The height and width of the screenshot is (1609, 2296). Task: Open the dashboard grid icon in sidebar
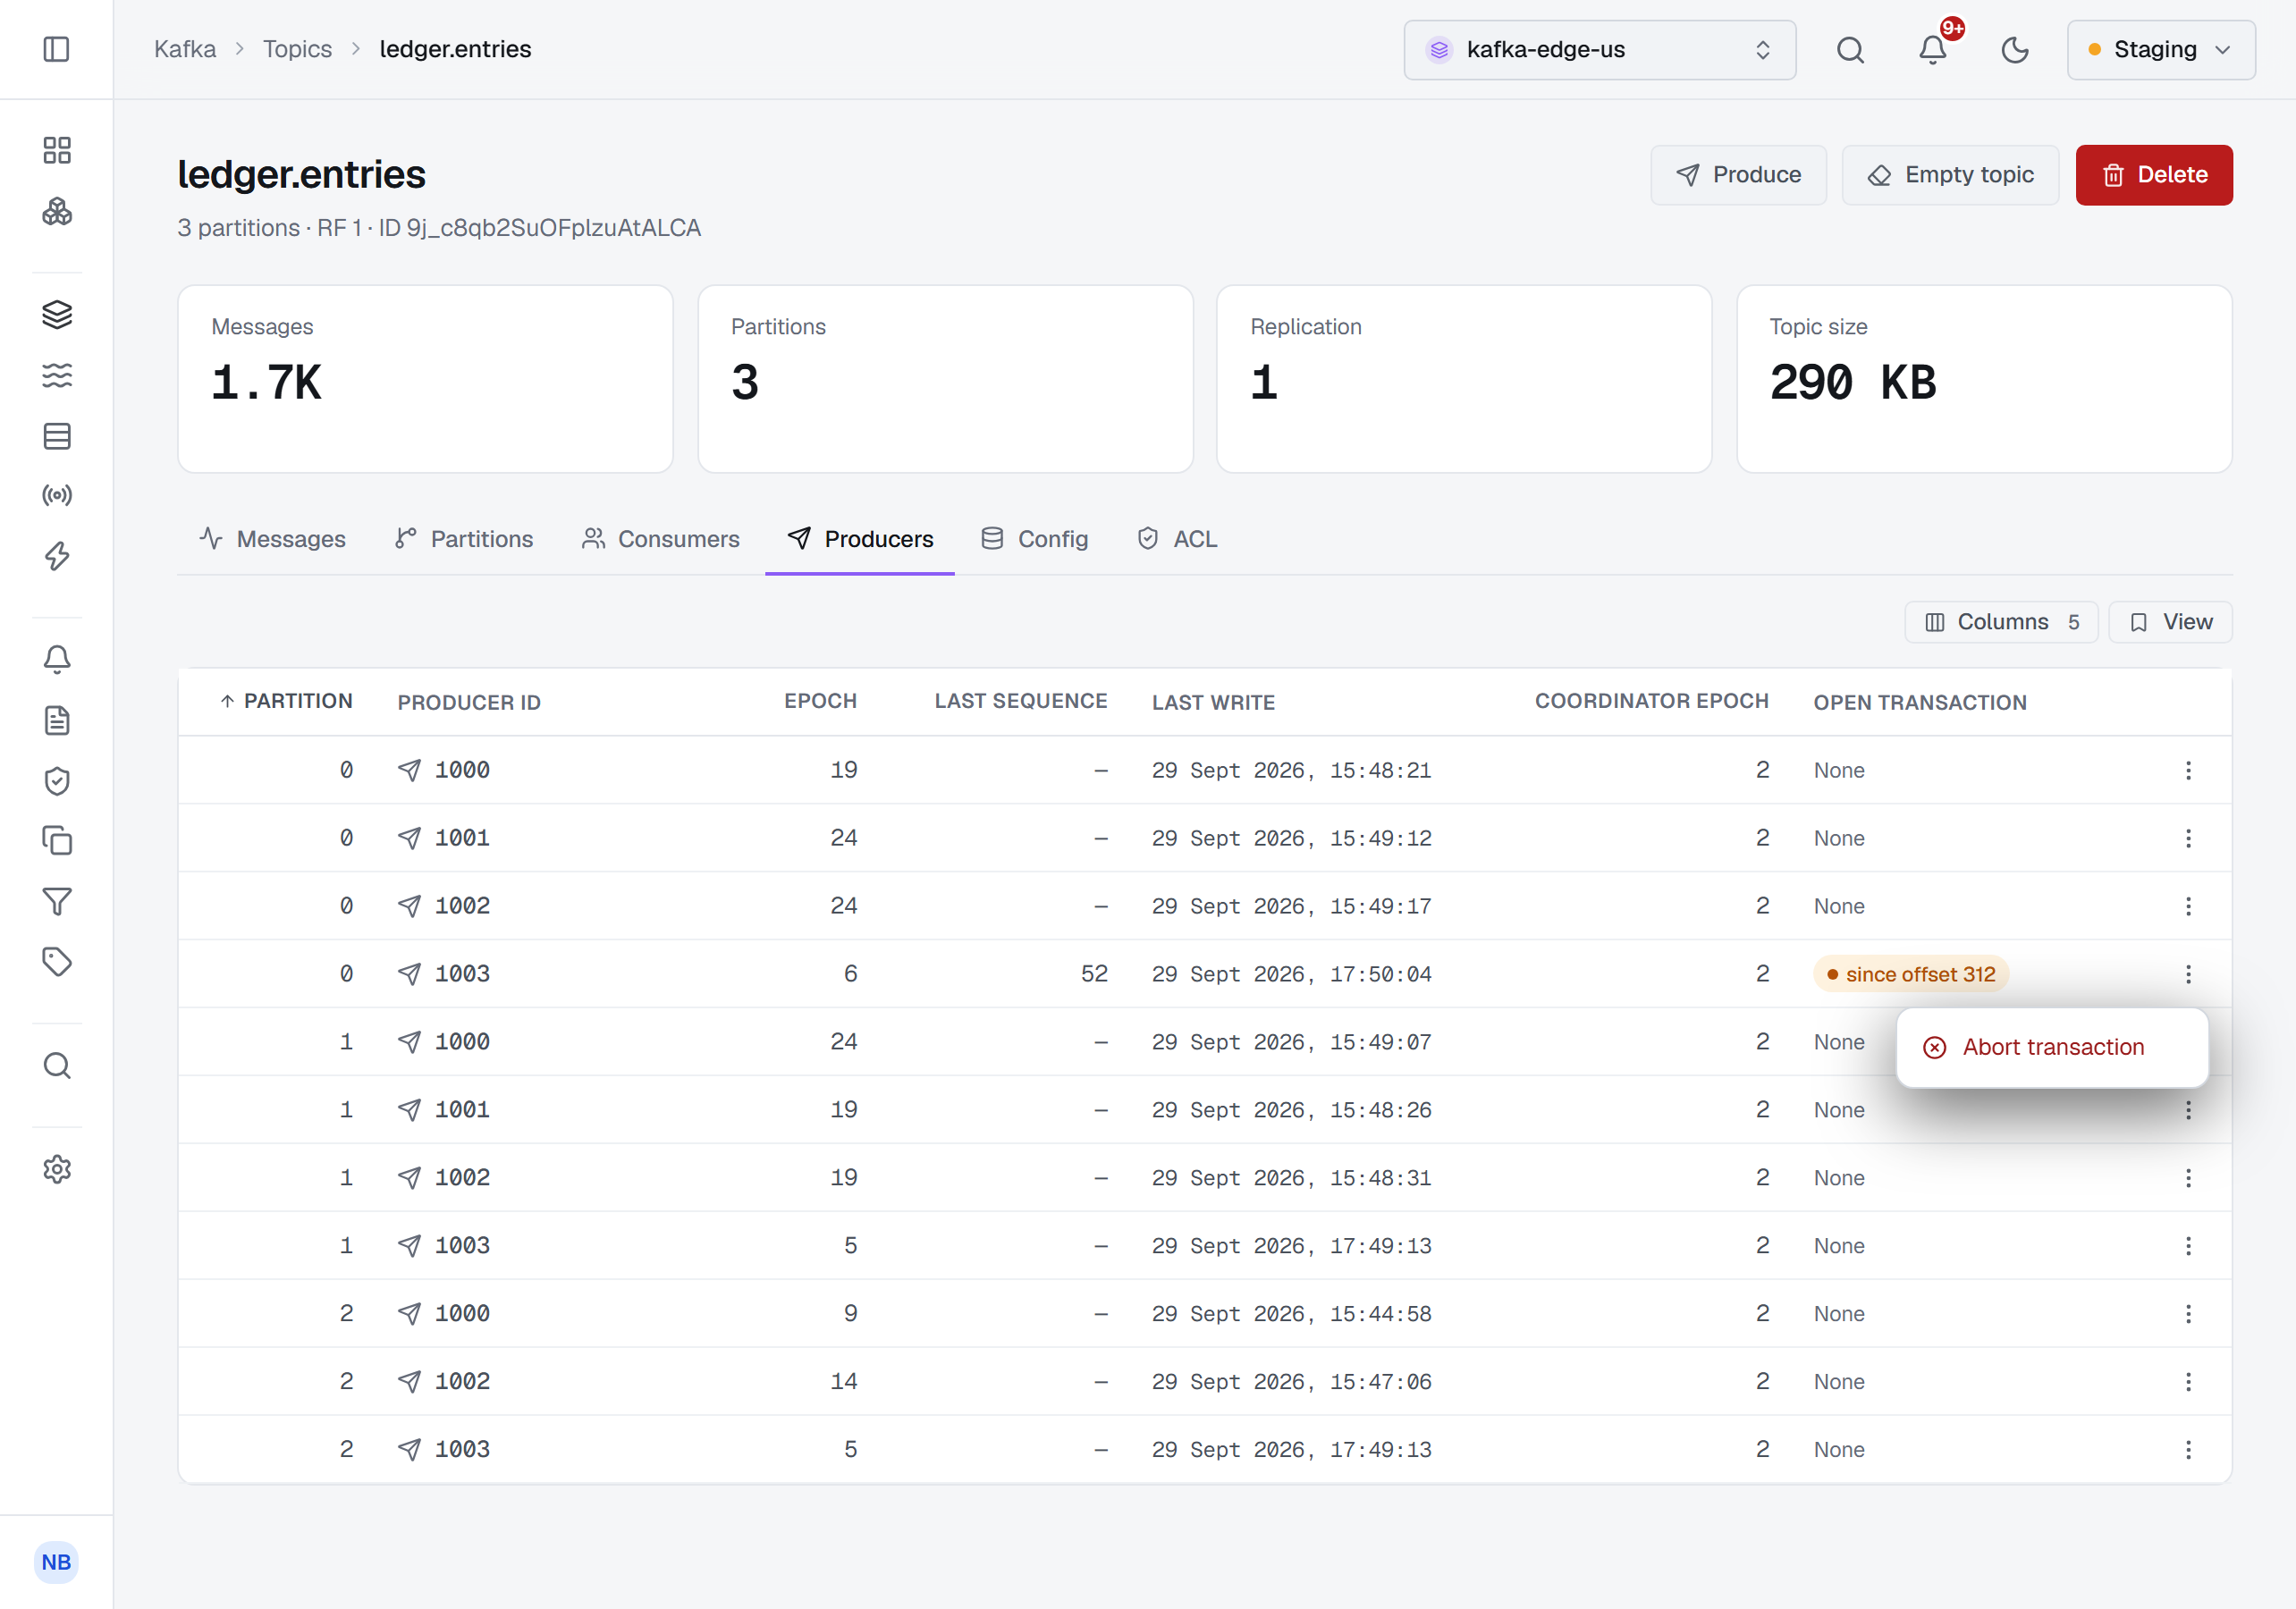[x=57, y=150]
